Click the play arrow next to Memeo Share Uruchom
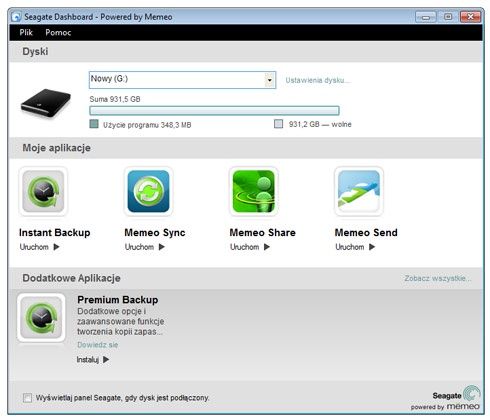 (267, 247)
